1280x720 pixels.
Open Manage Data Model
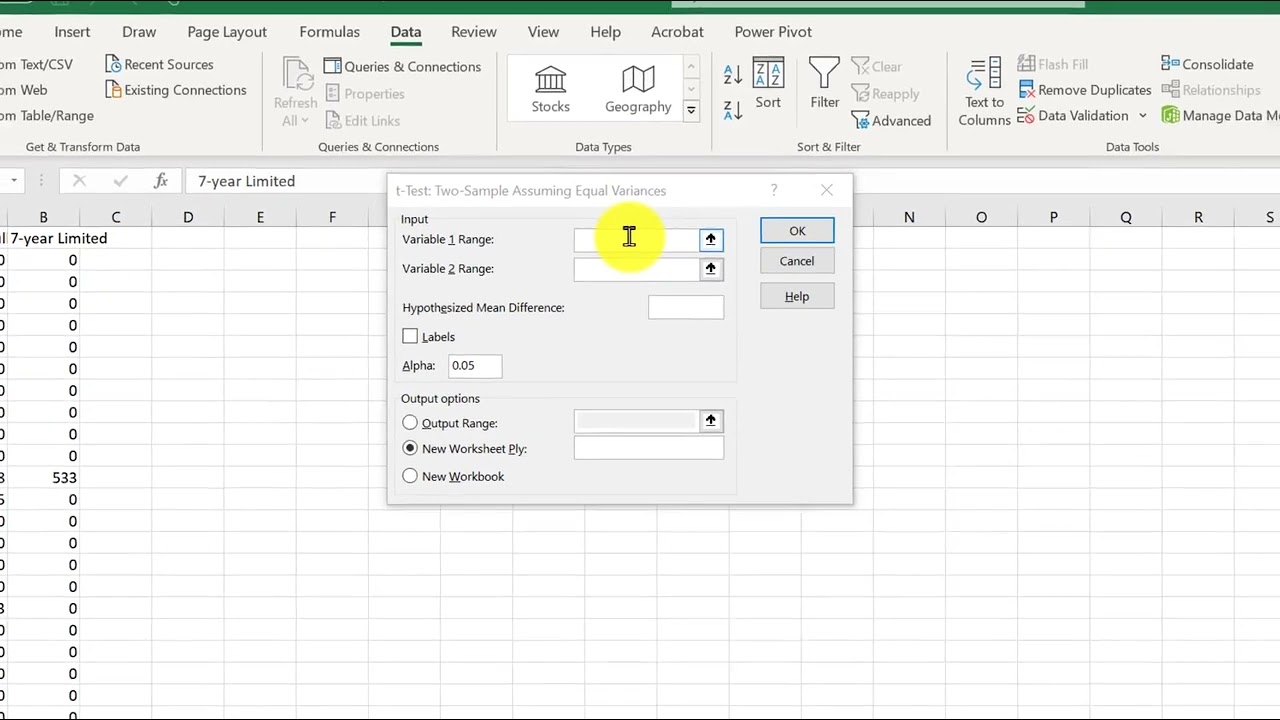click(x=1220, y=115)
